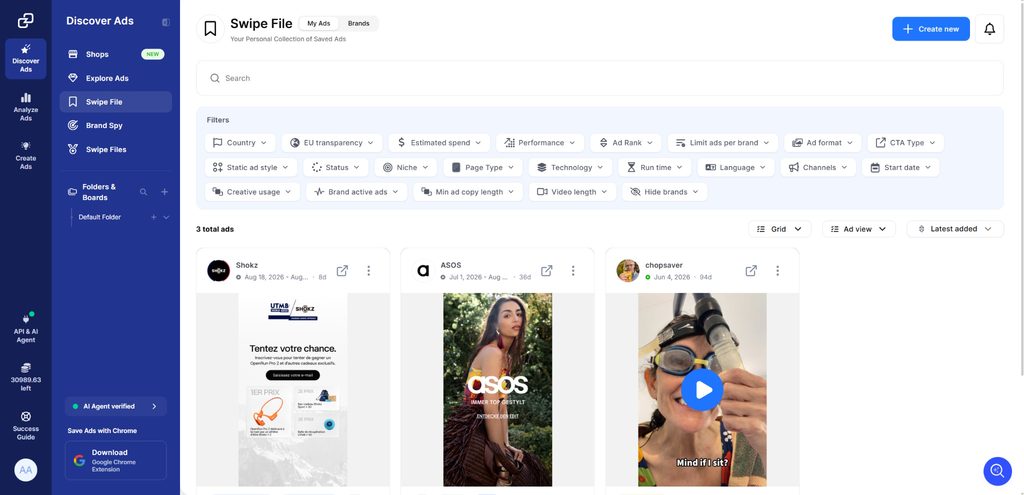Click the Swipe File bookmark icon in header
Viewport: 1024px width, 495px height.
click(x=210, y=29)
